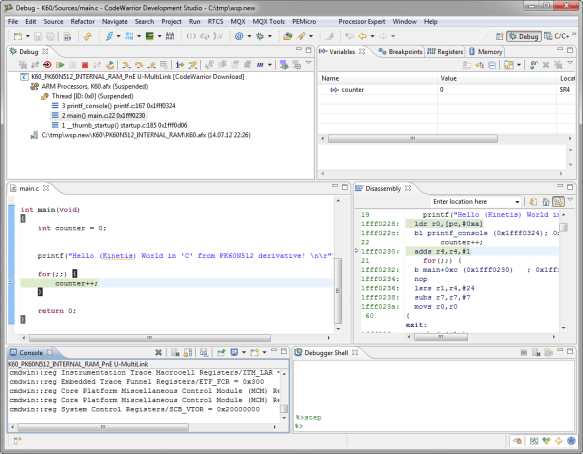Screen dimensions: 583x454
Task: Toggle Link with Active Debug Context in Disassembly
Action: click(558, 202)
